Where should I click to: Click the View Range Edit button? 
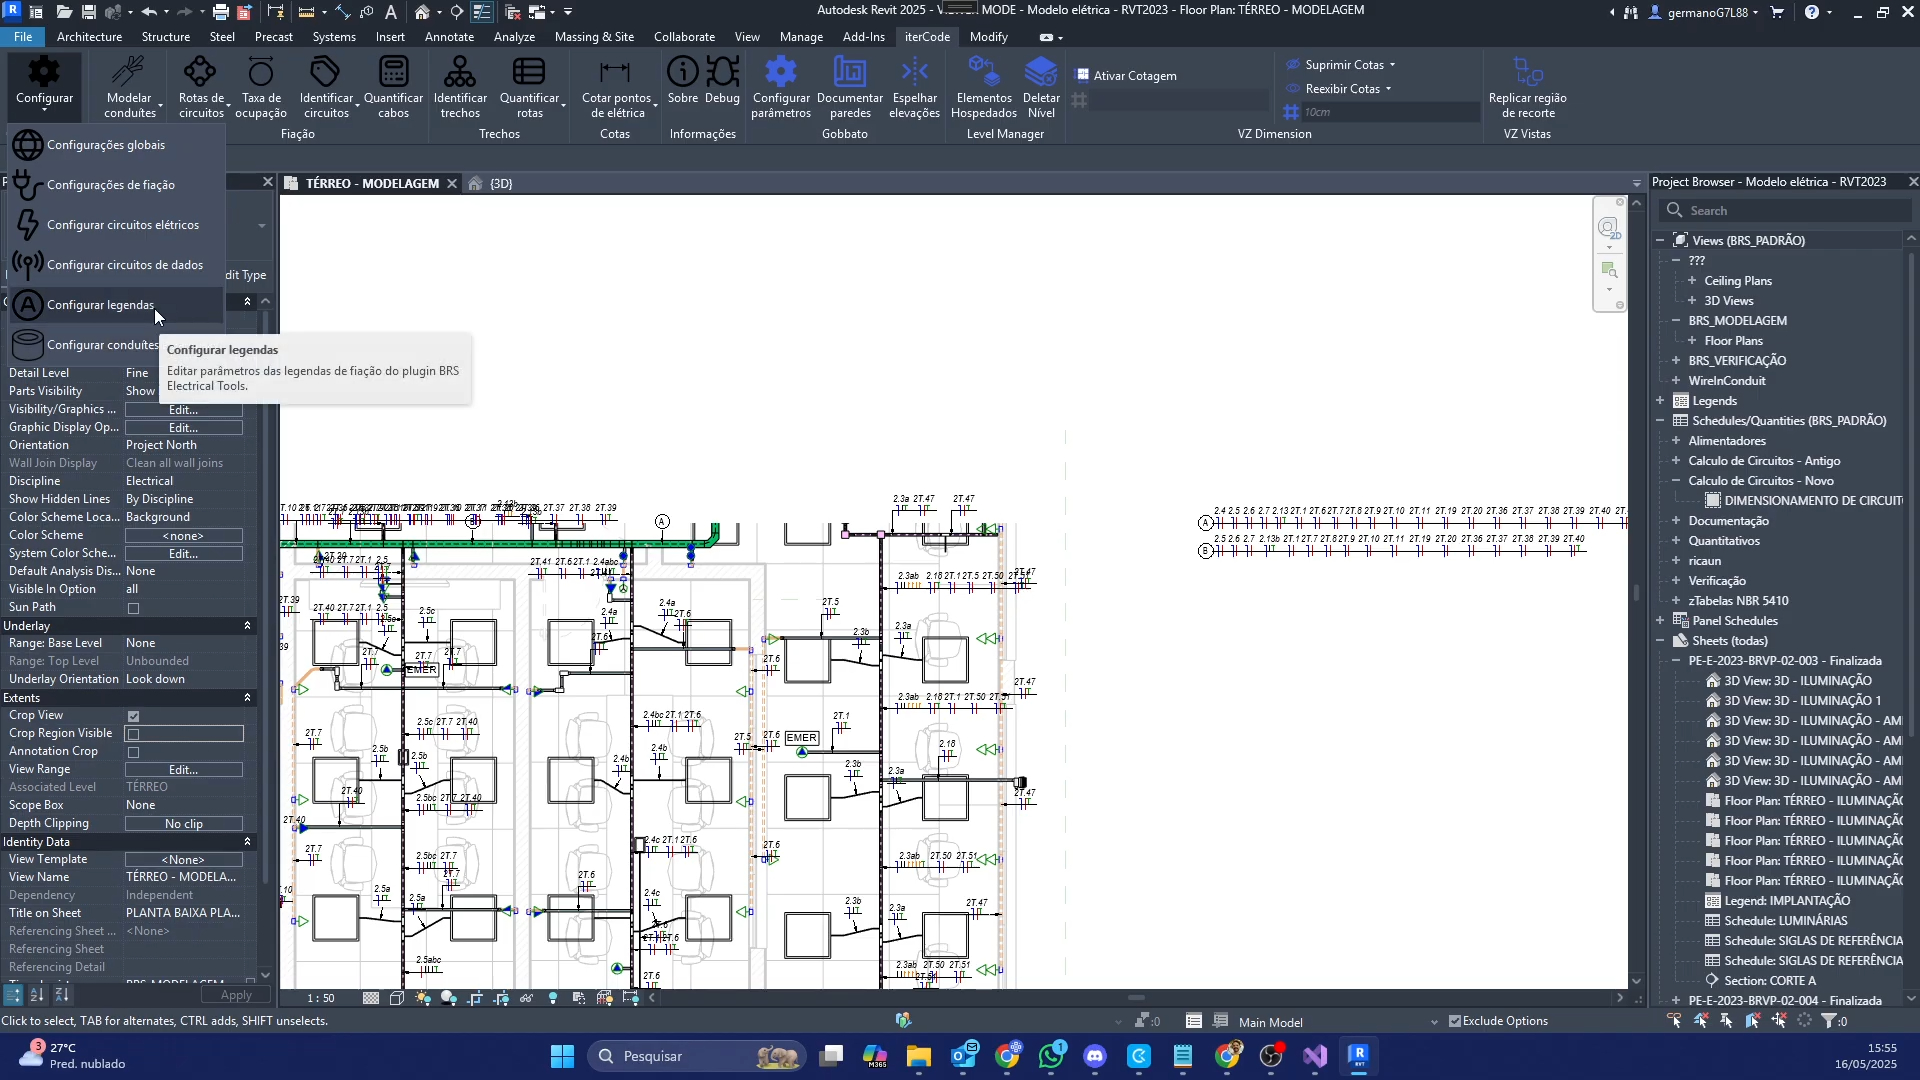click(x=184, y=770)
